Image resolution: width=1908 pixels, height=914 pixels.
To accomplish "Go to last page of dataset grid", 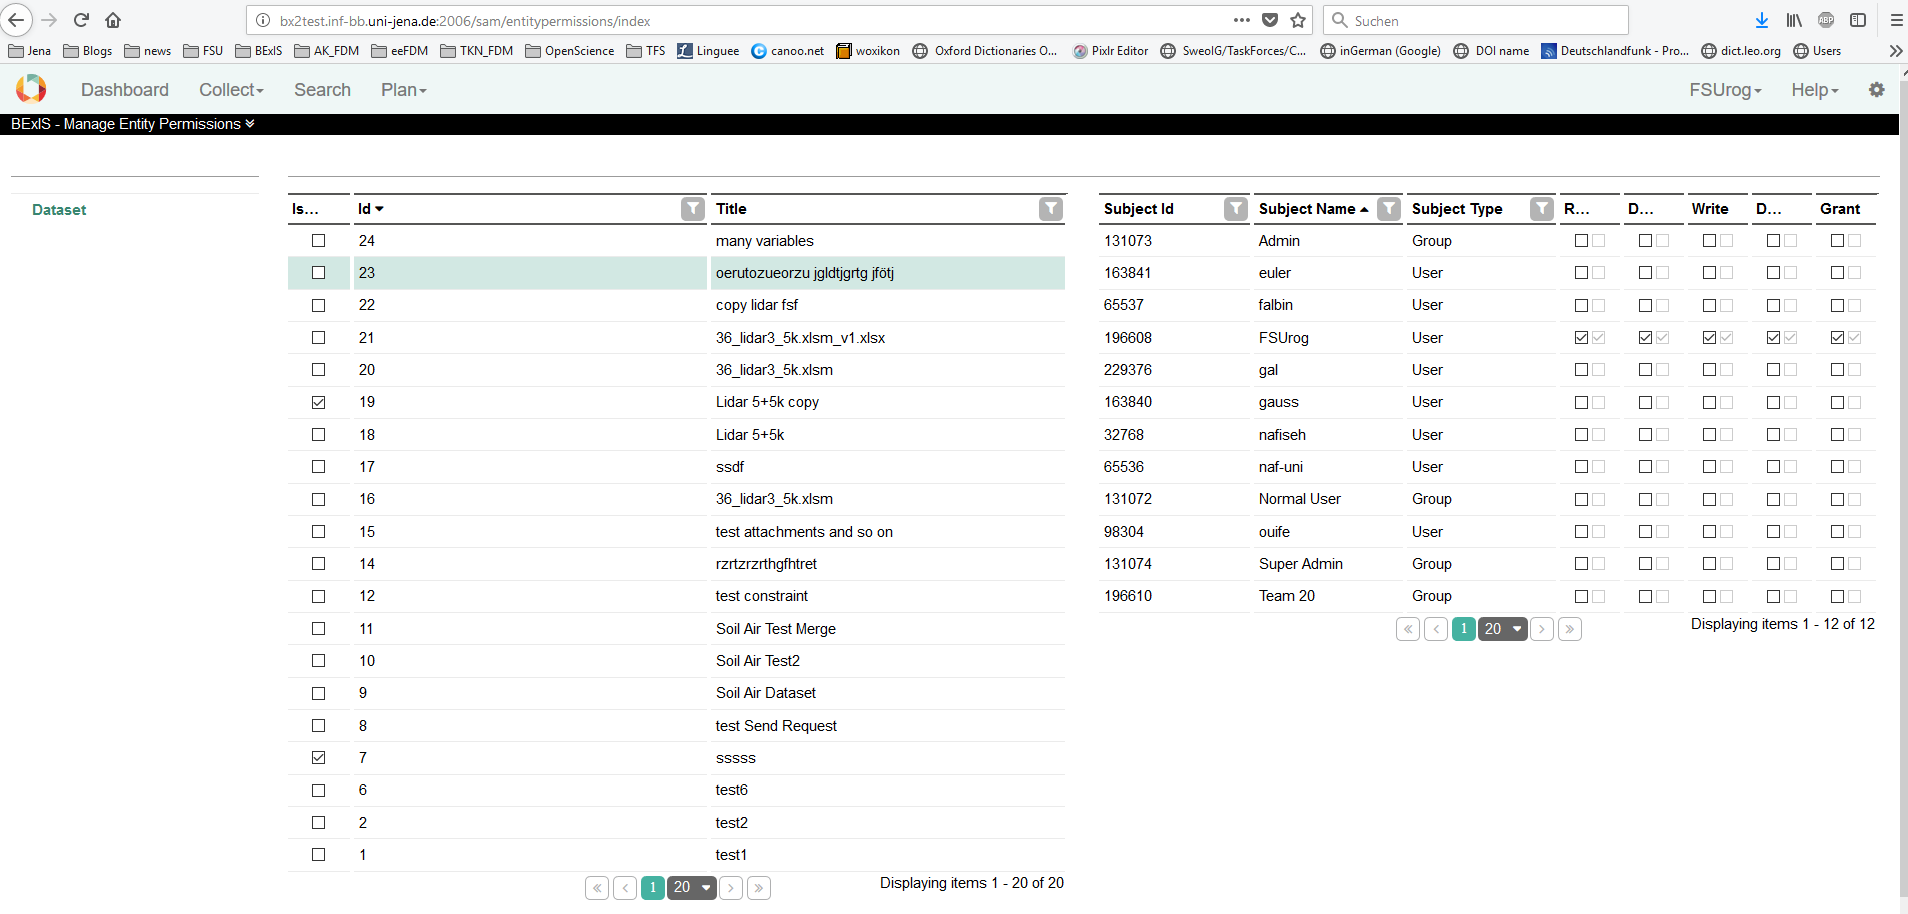I will coord(759,888).
